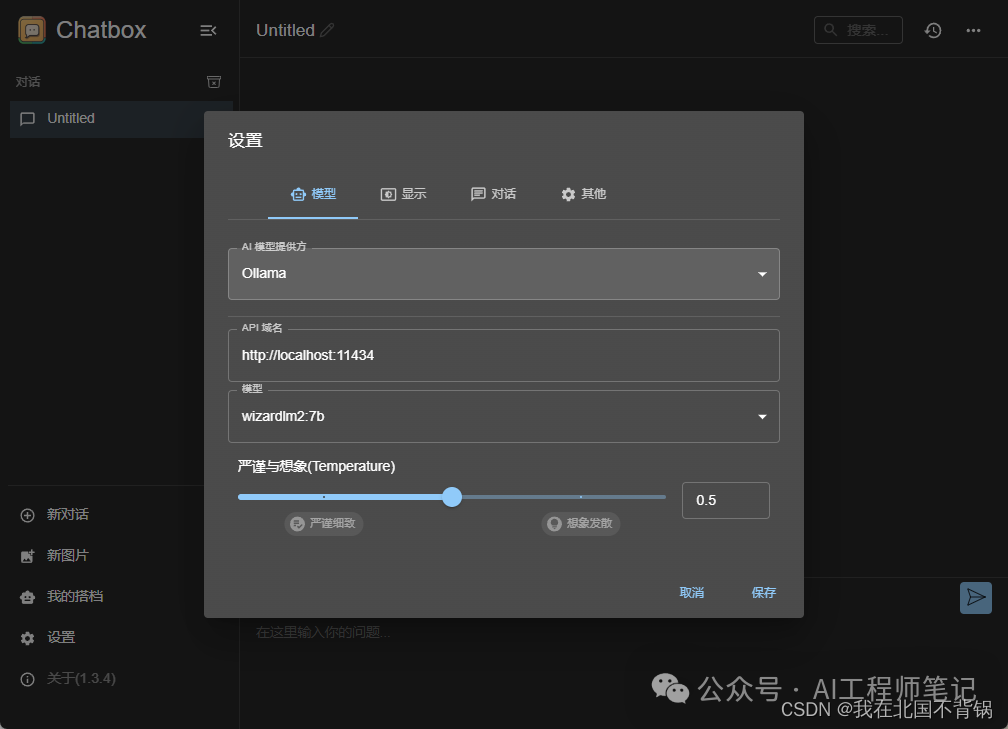Open 设置 in the sidebar
Screen dimensions: 1008x729
pyautogui.click(x=48, y=638)
